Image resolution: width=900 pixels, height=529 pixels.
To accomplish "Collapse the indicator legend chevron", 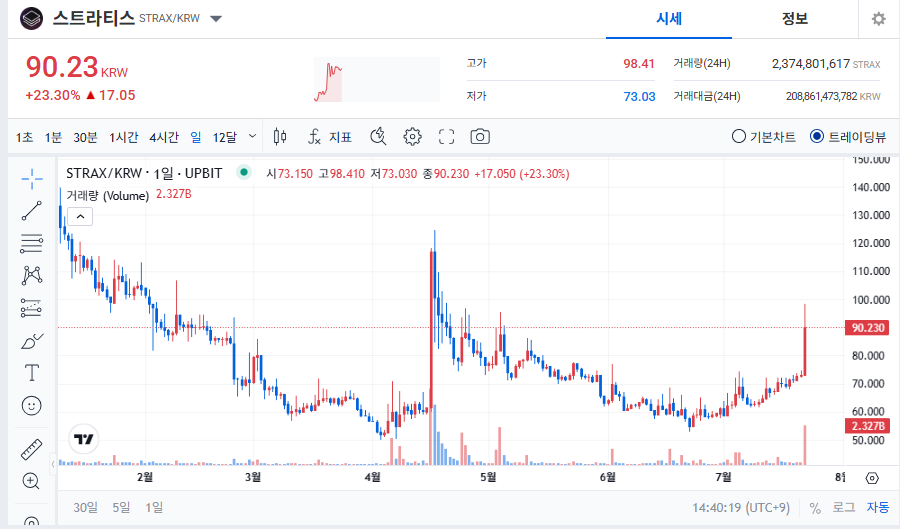I will pos(80,216).
